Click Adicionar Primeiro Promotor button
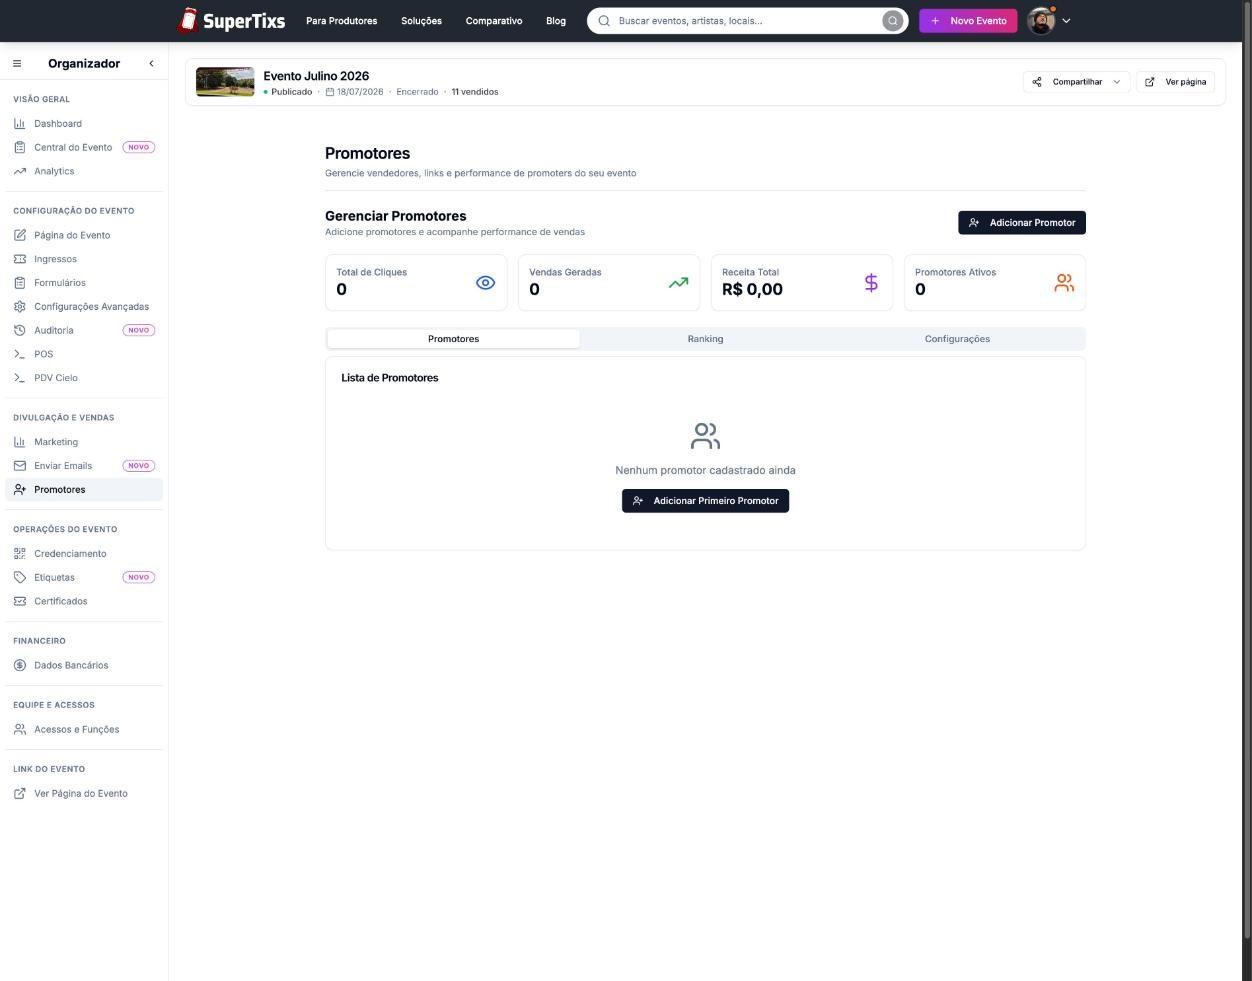This screenshot has height=981, width=1252. pos(705,501)
